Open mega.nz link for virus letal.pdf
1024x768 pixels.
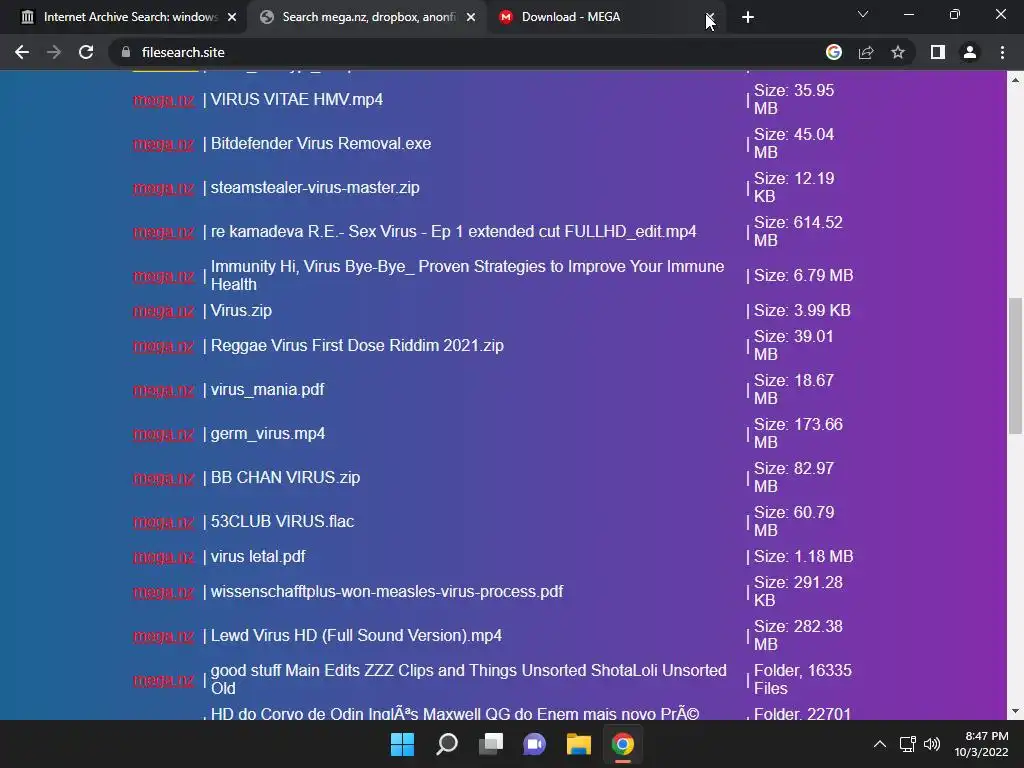tap(163, 557)
